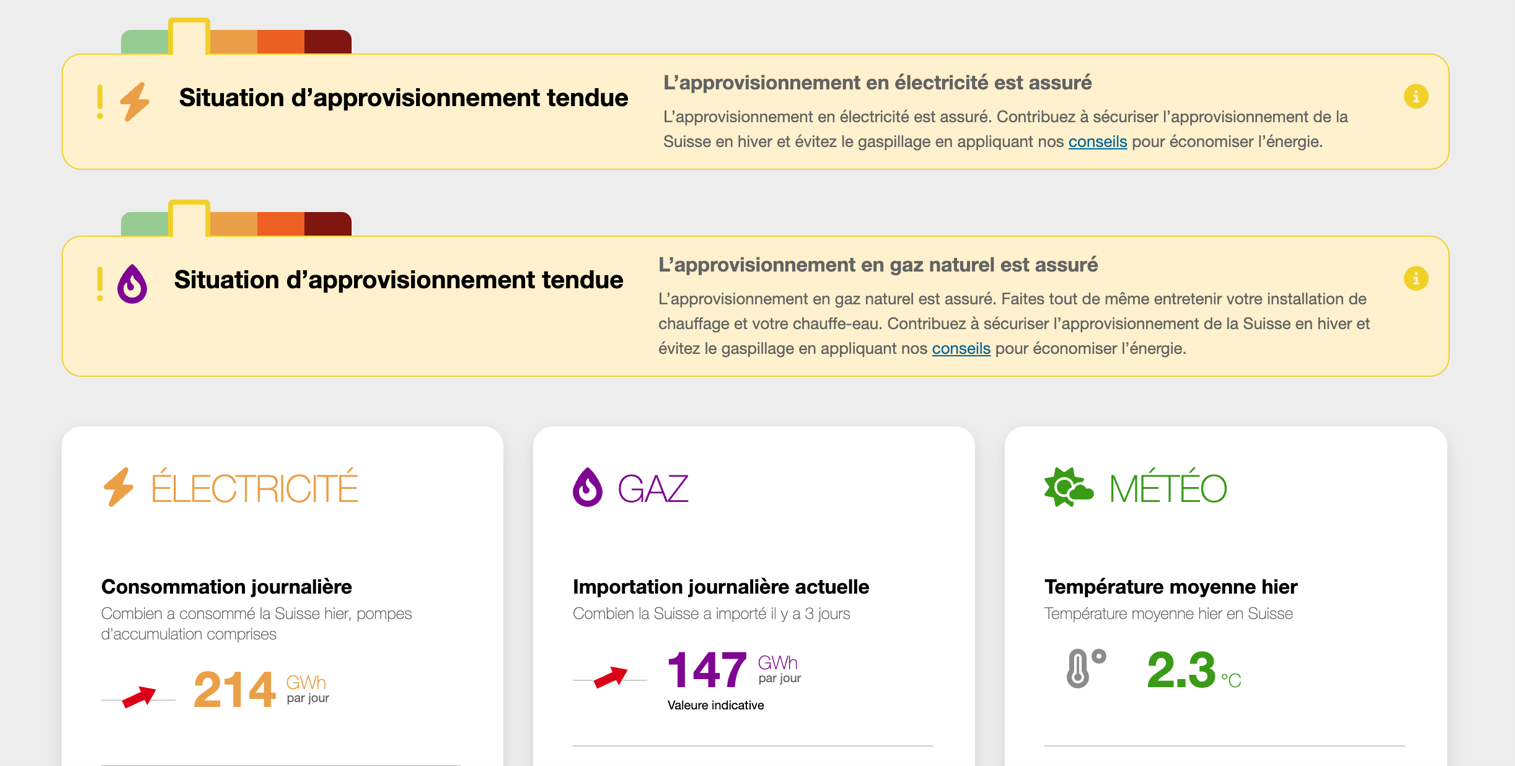The width and height of the screenshot is (1515, 766).
Task: Select dark red segment of gas status scale
Action: [328, 224]
